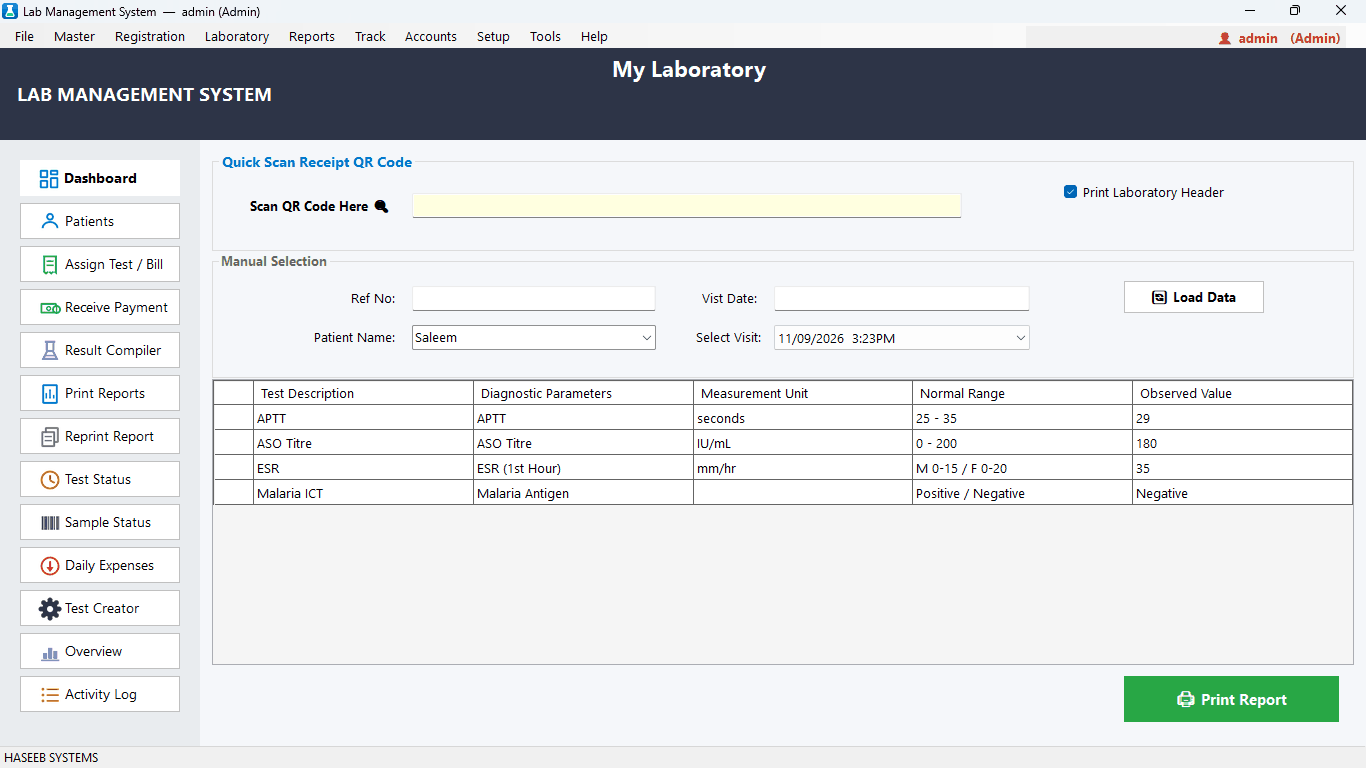Open the Track menu

coord(370,37)
